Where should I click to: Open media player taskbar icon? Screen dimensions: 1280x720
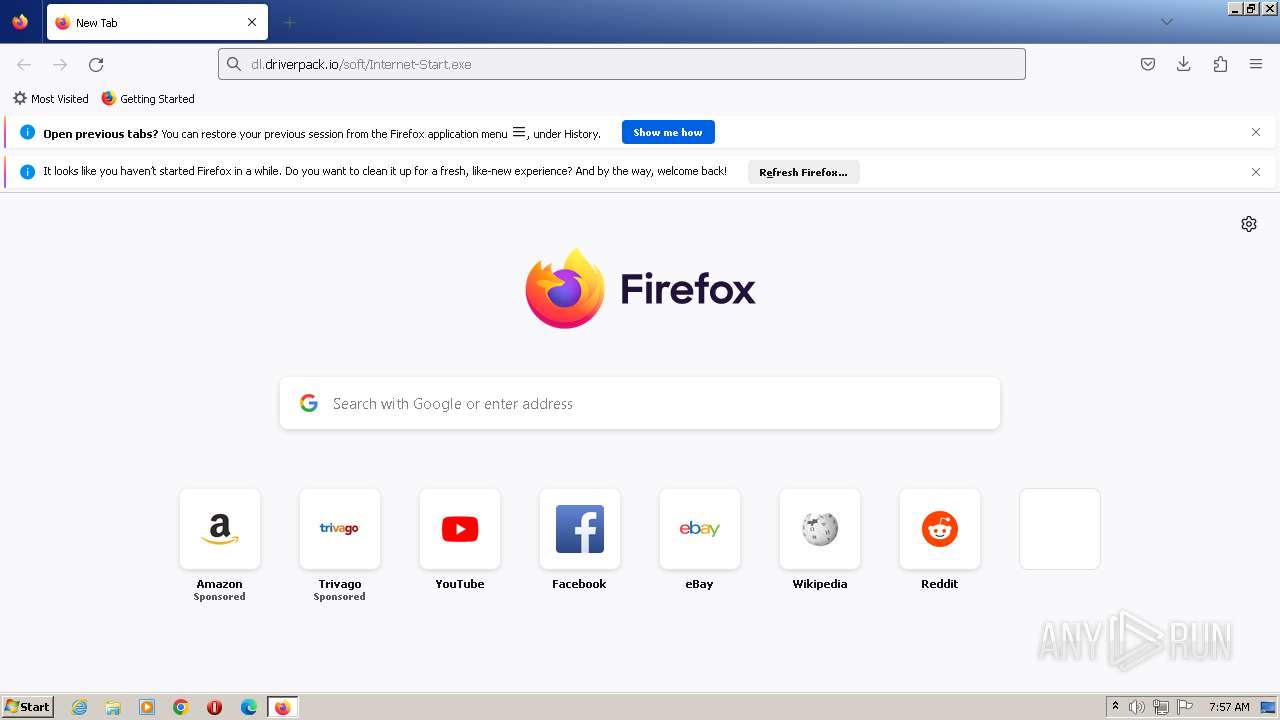pos(147,707)
